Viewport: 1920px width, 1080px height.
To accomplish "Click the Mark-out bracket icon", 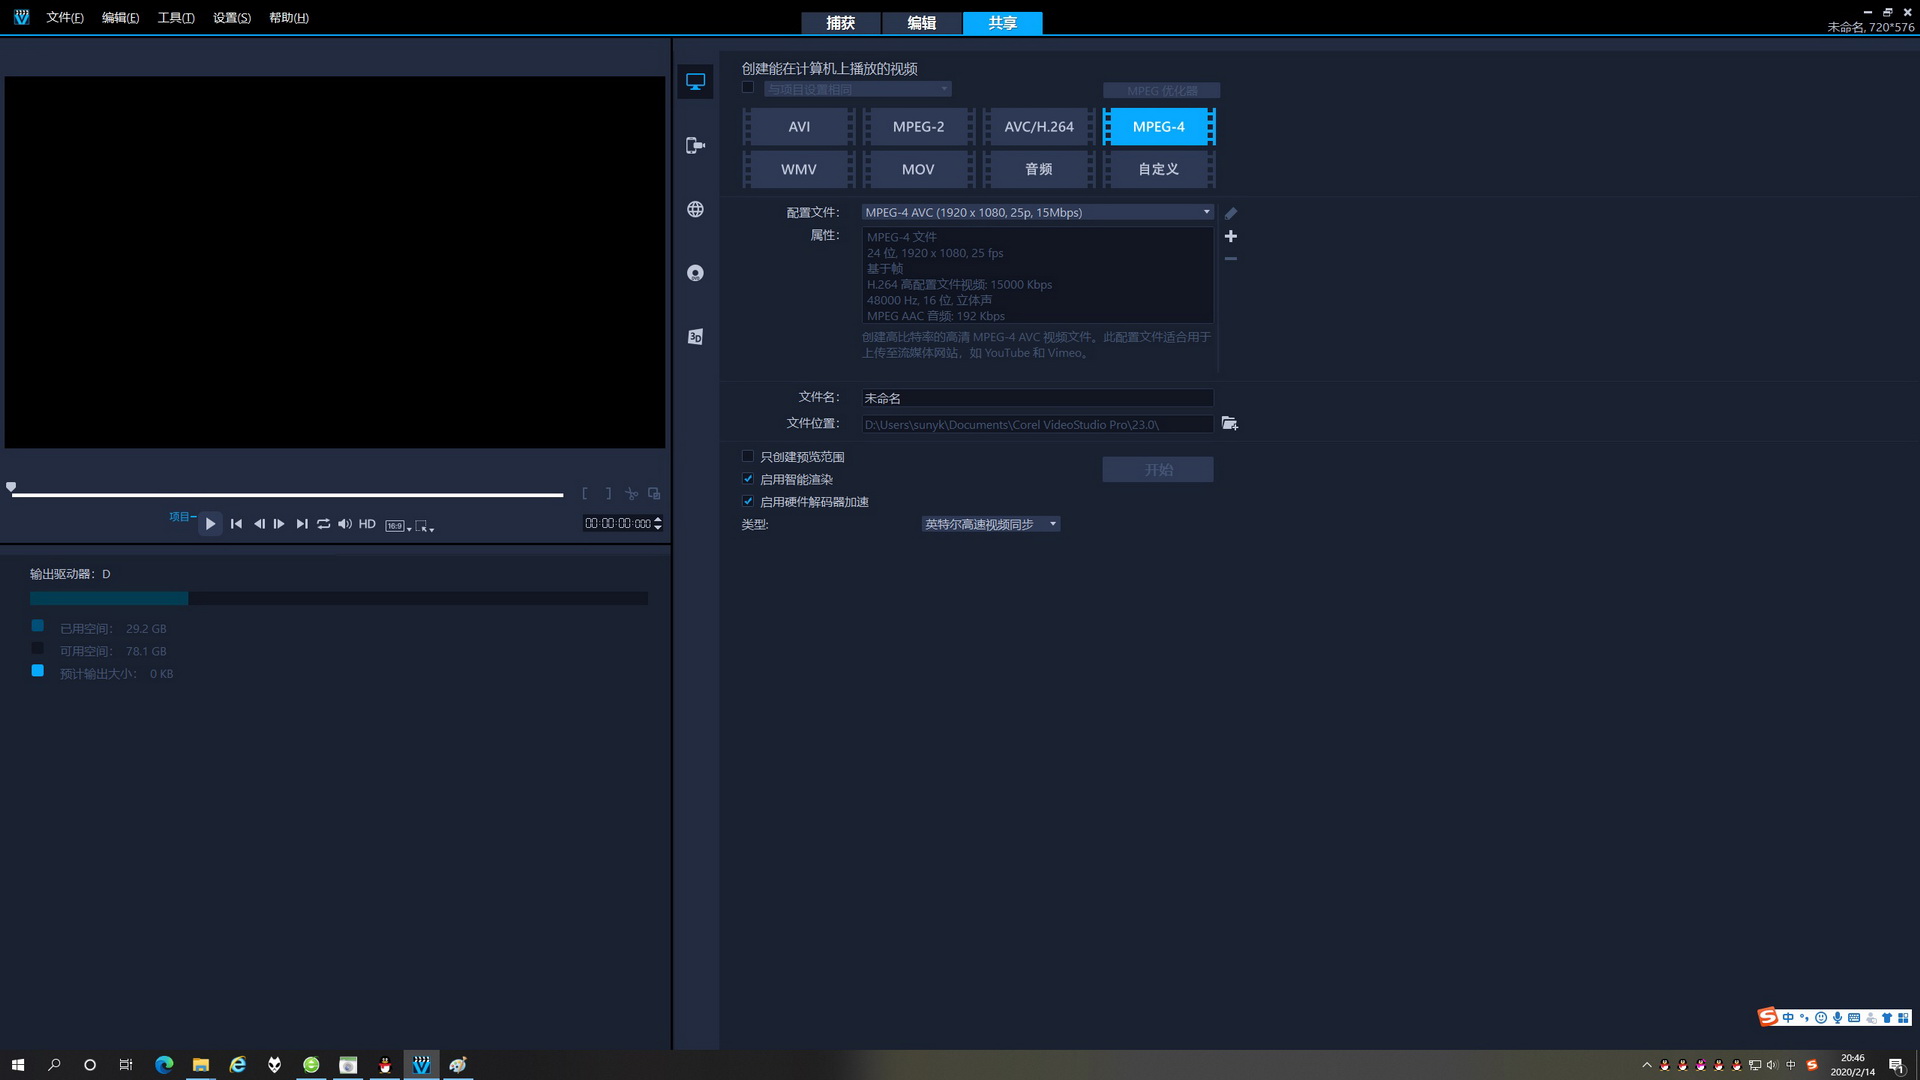I will point(608,493).
